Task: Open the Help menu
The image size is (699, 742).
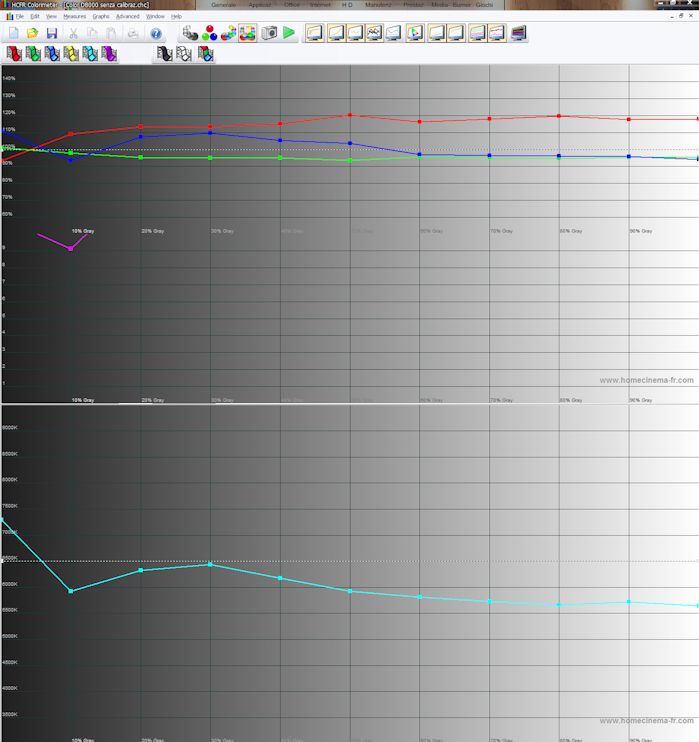Action: pyautogui.click(x=177, y=16)
